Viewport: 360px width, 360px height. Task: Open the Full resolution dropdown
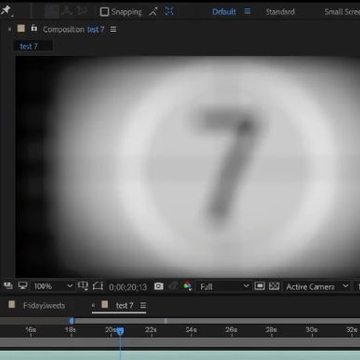pyautogui.click(x=224, y=286)
